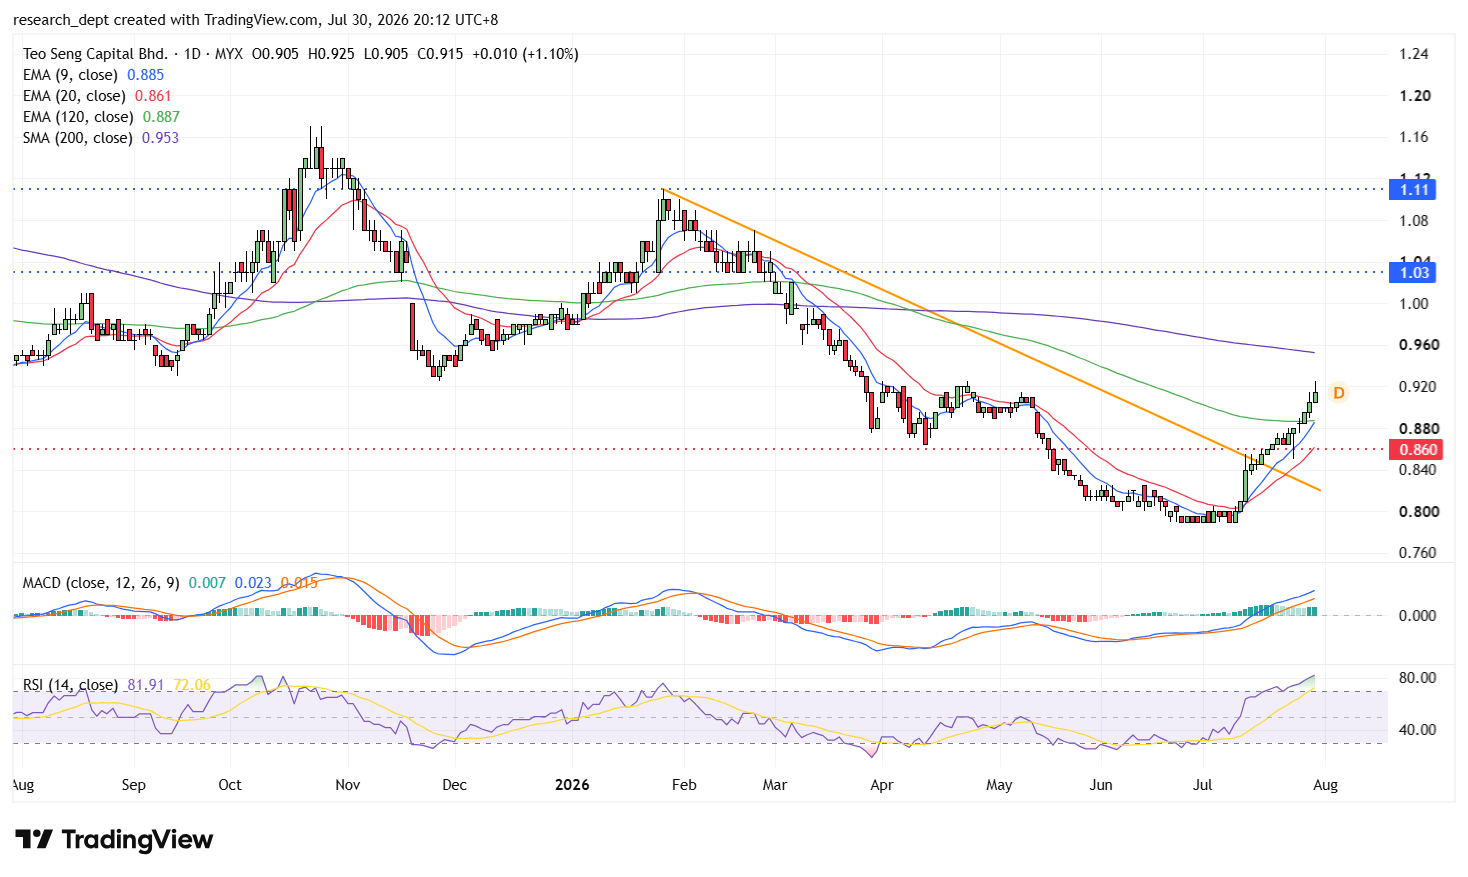The height and width of the screenshot is (877, 1468).
Task: Select the SMA (200, close) legend label
Action: point(78,138)
